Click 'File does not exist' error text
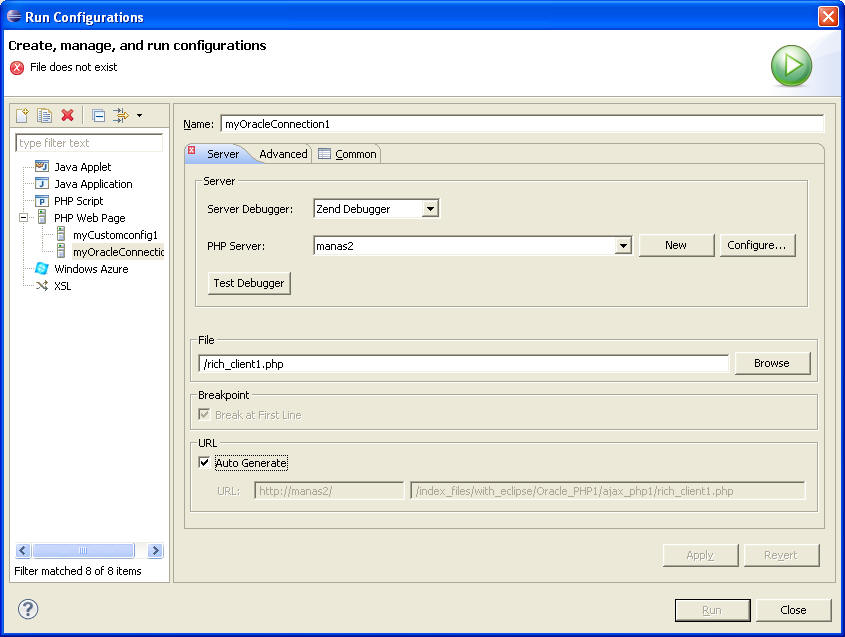This screenshot has width=845, height=637. (x=73, y=67)
